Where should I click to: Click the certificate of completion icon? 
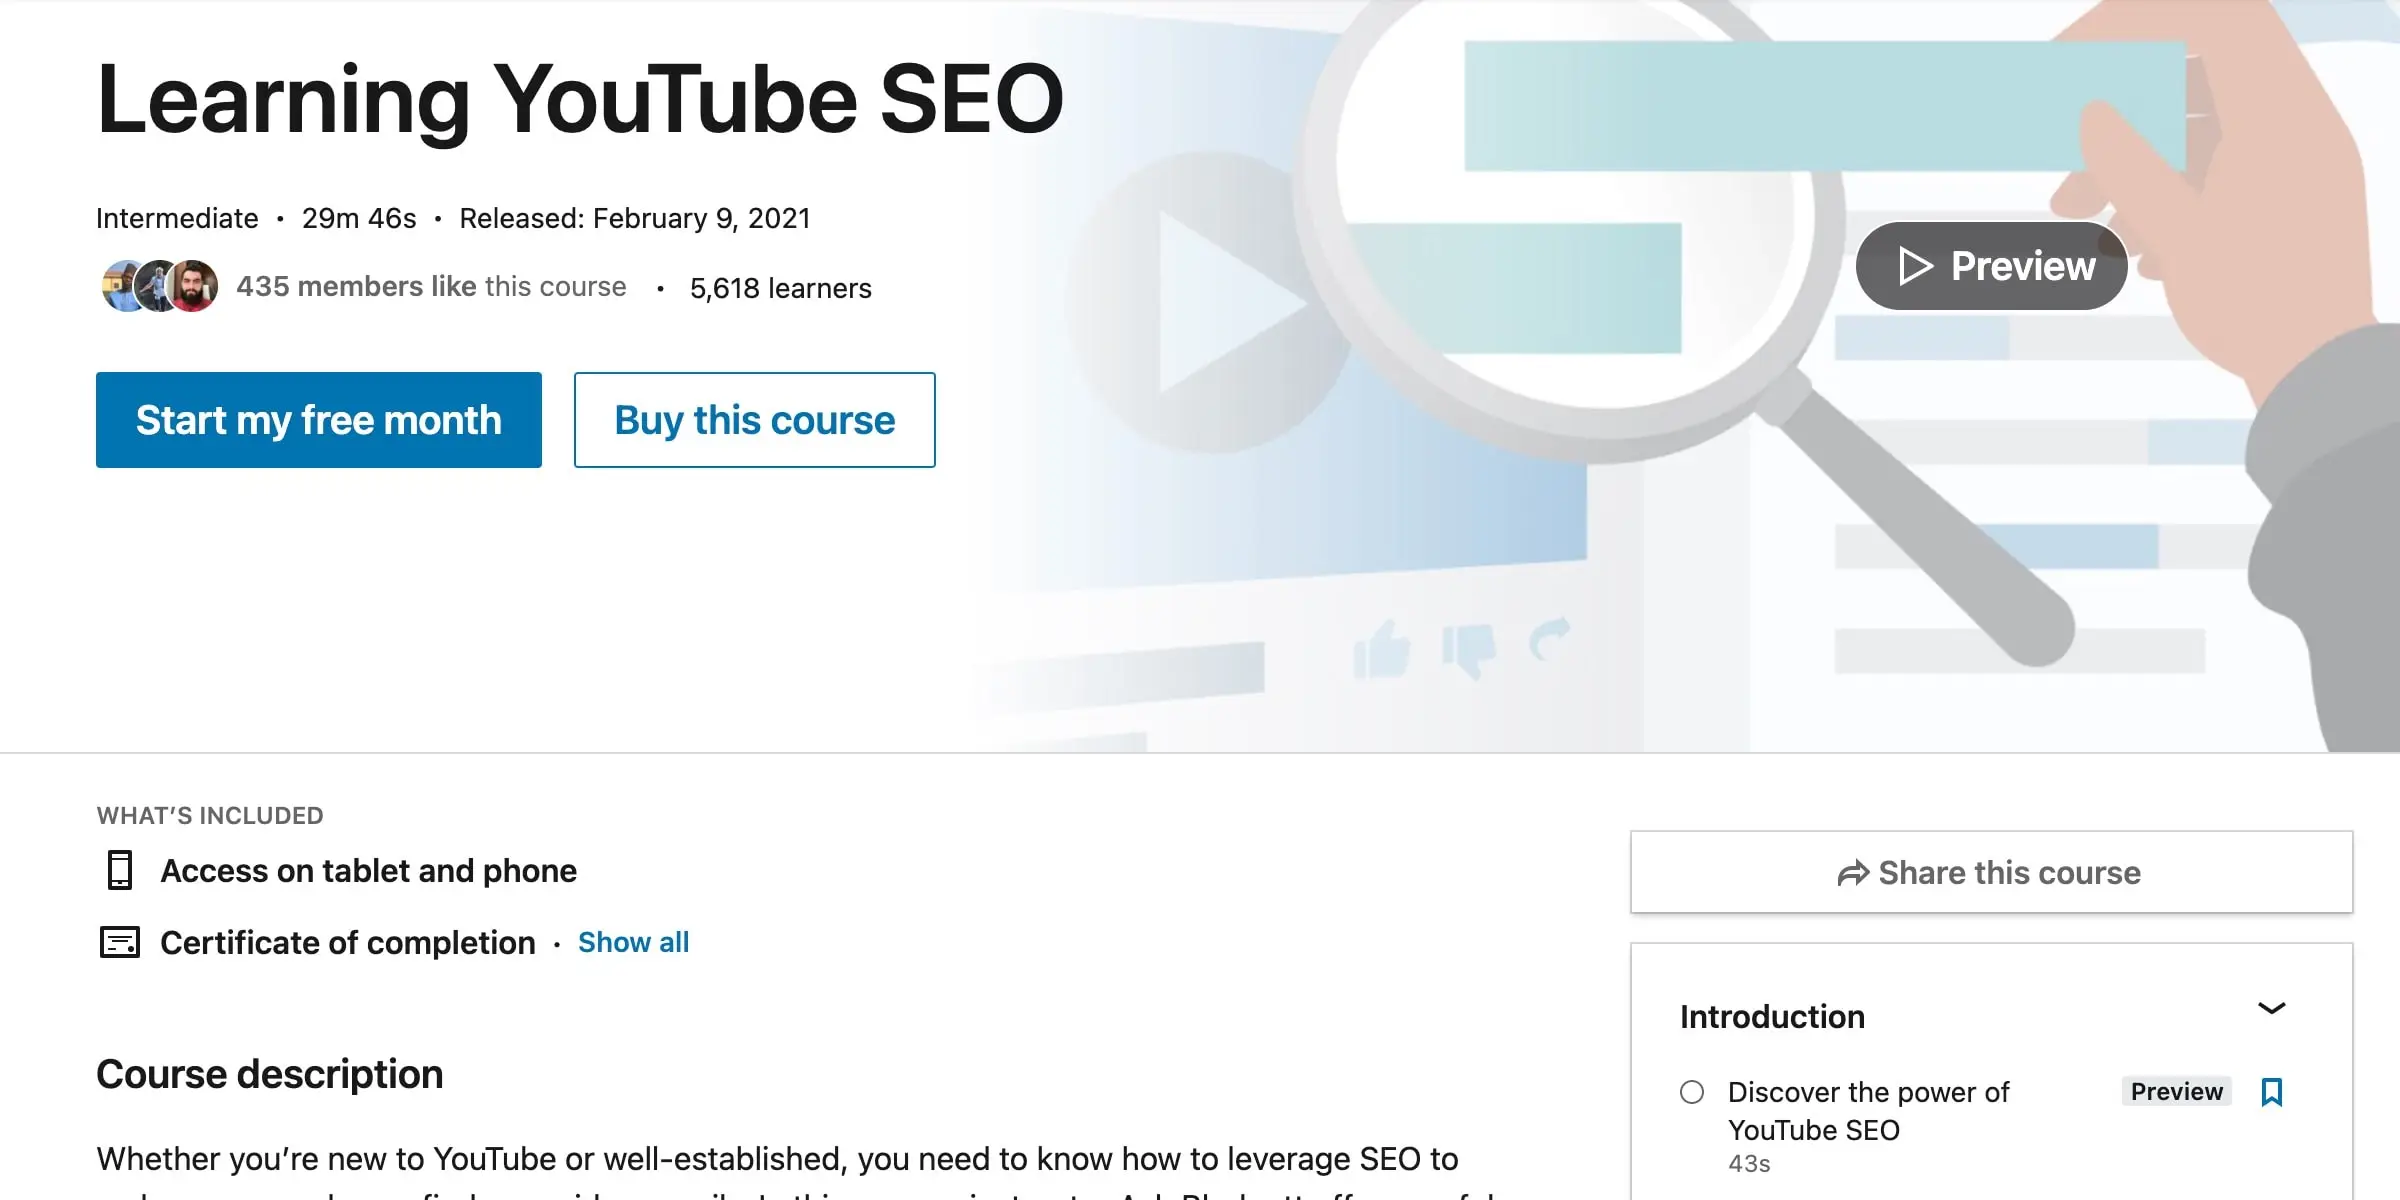coord(120,942)
